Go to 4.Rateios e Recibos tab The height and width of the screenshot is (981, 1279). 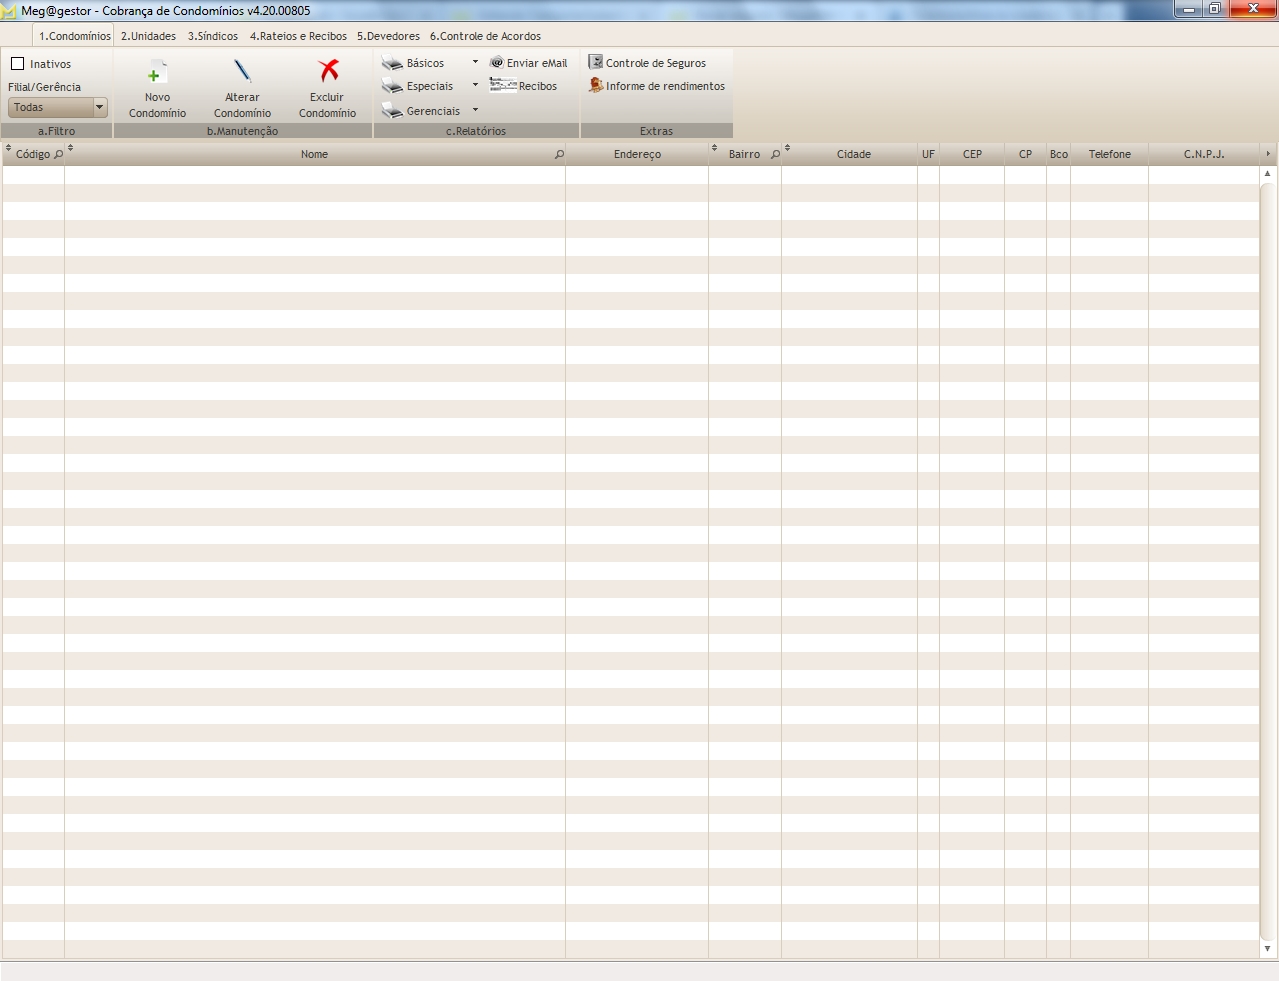pyautogui.click(x=298, y=36)
